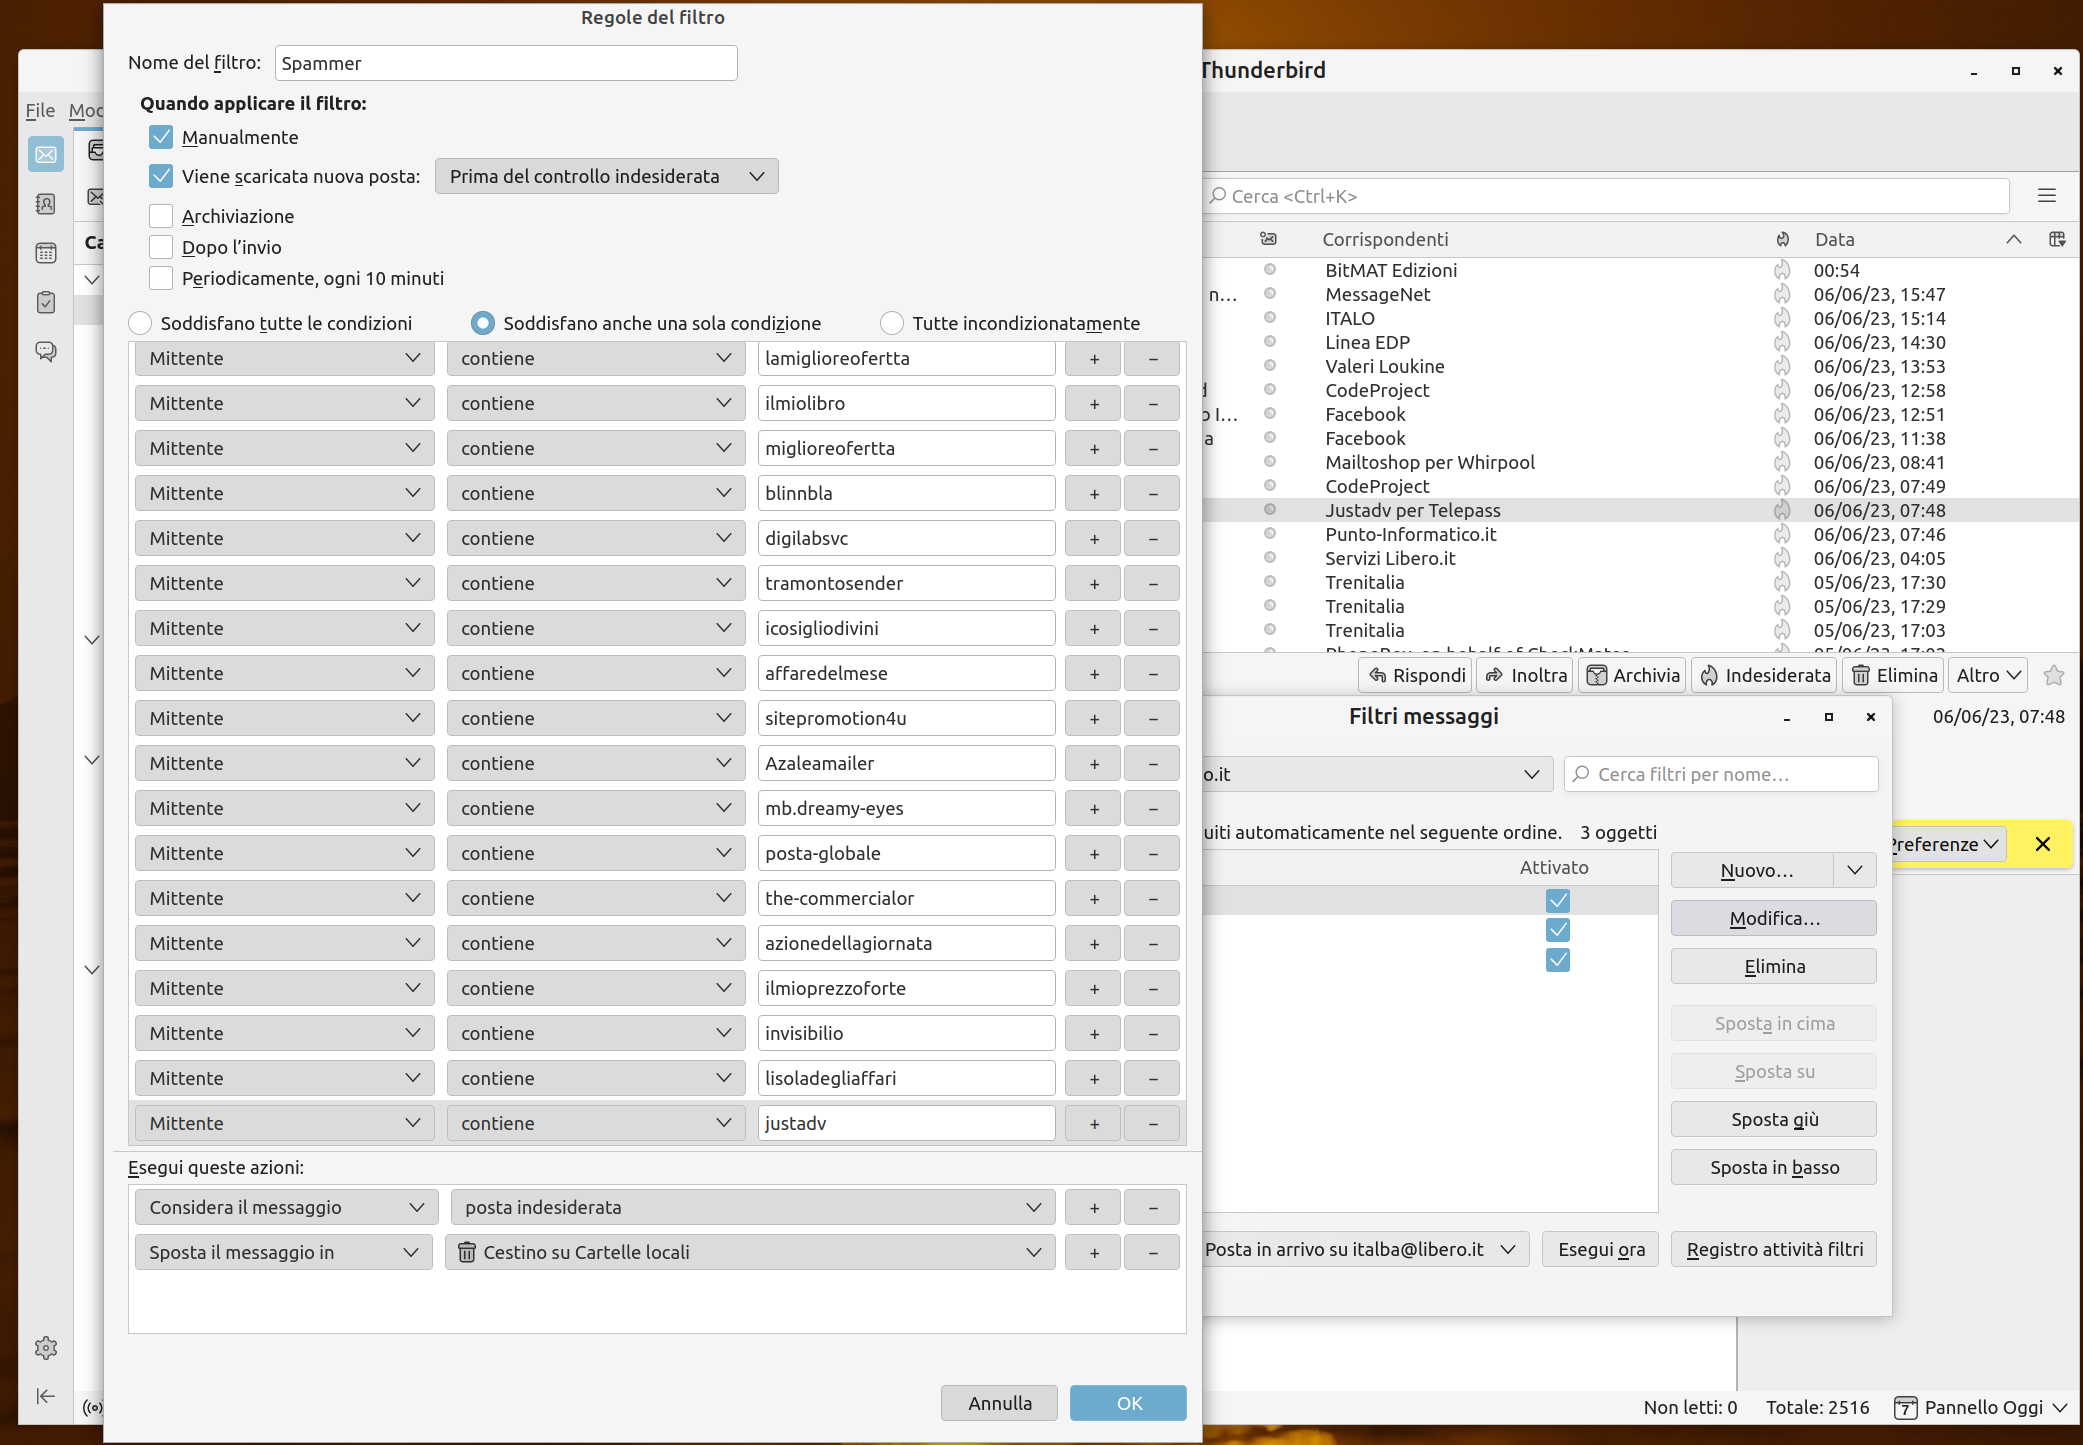Click Annulla to cancel filter
Viewport: 2083px width, 1445px height.
(999, 1403)
